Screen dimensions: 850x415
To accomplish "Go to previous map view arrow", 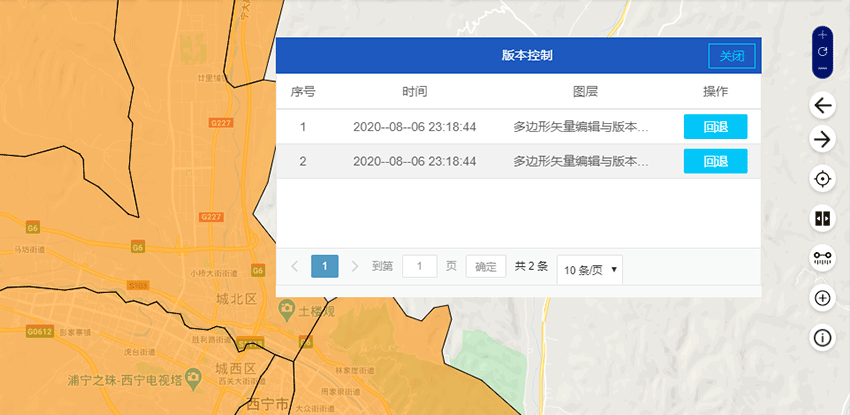I will point(823,106).
